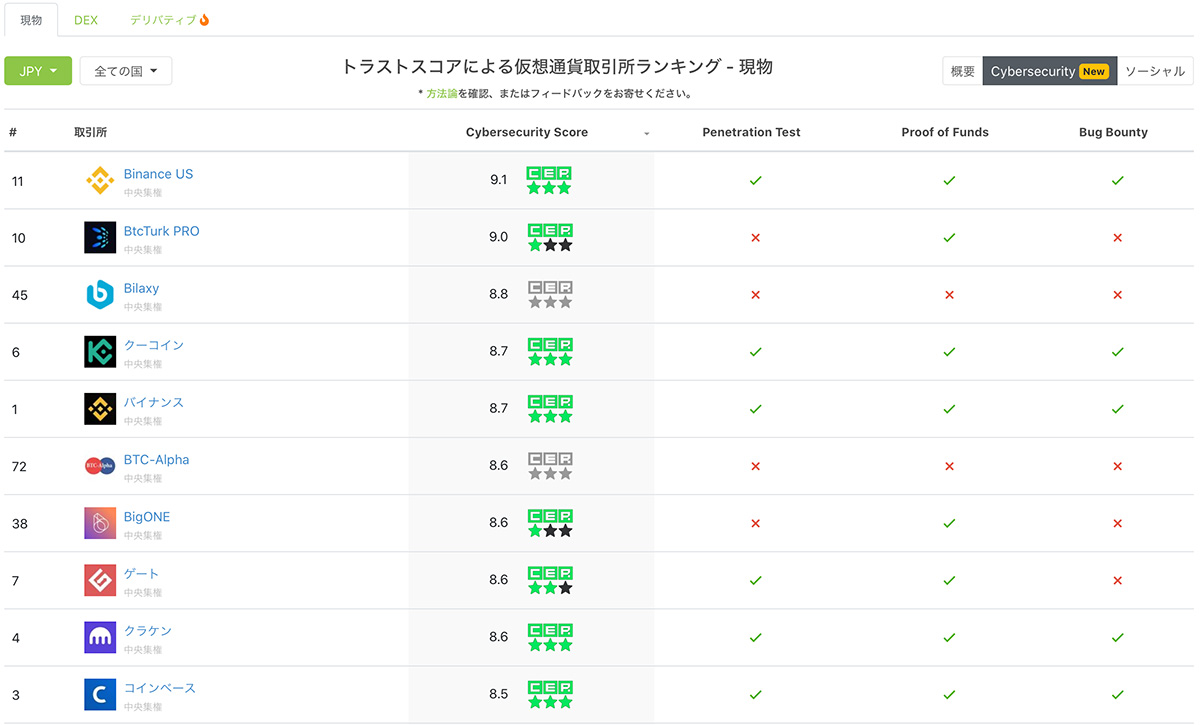This screenshot has width=1200, height=725.
Task: Switch to the DEX tab
Action: [86, 20]
